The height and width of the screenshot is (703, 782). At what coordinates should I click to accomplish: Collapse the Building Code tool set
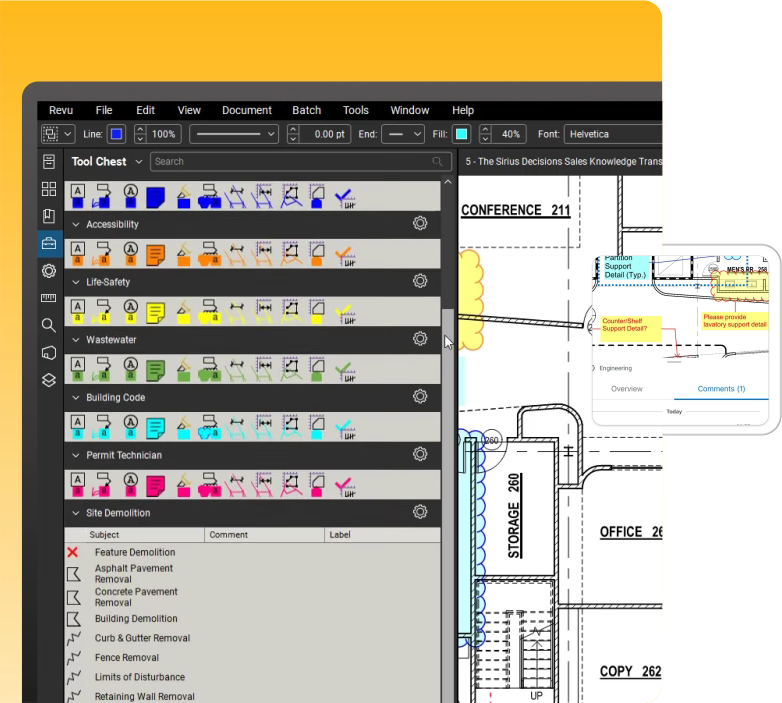(x=76, y=398)
